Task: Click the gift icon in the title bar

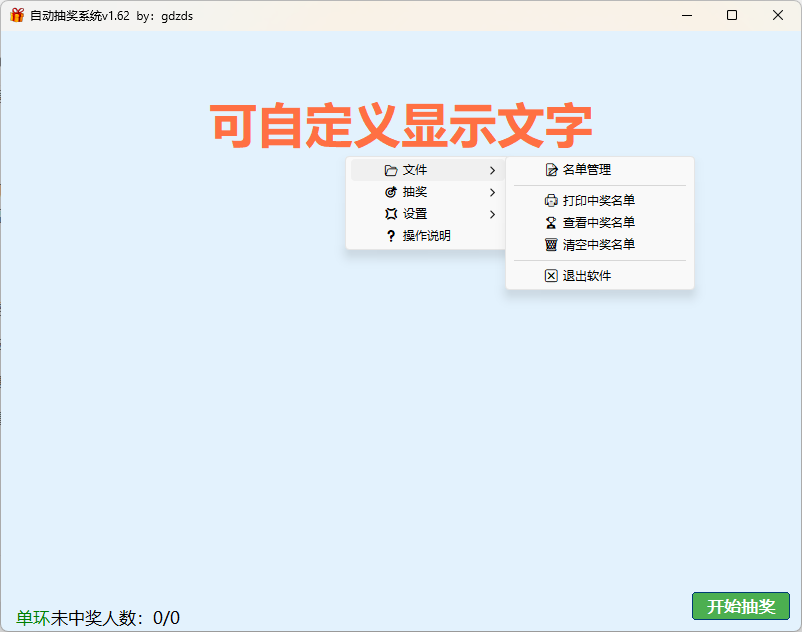Action: point(16,15)
